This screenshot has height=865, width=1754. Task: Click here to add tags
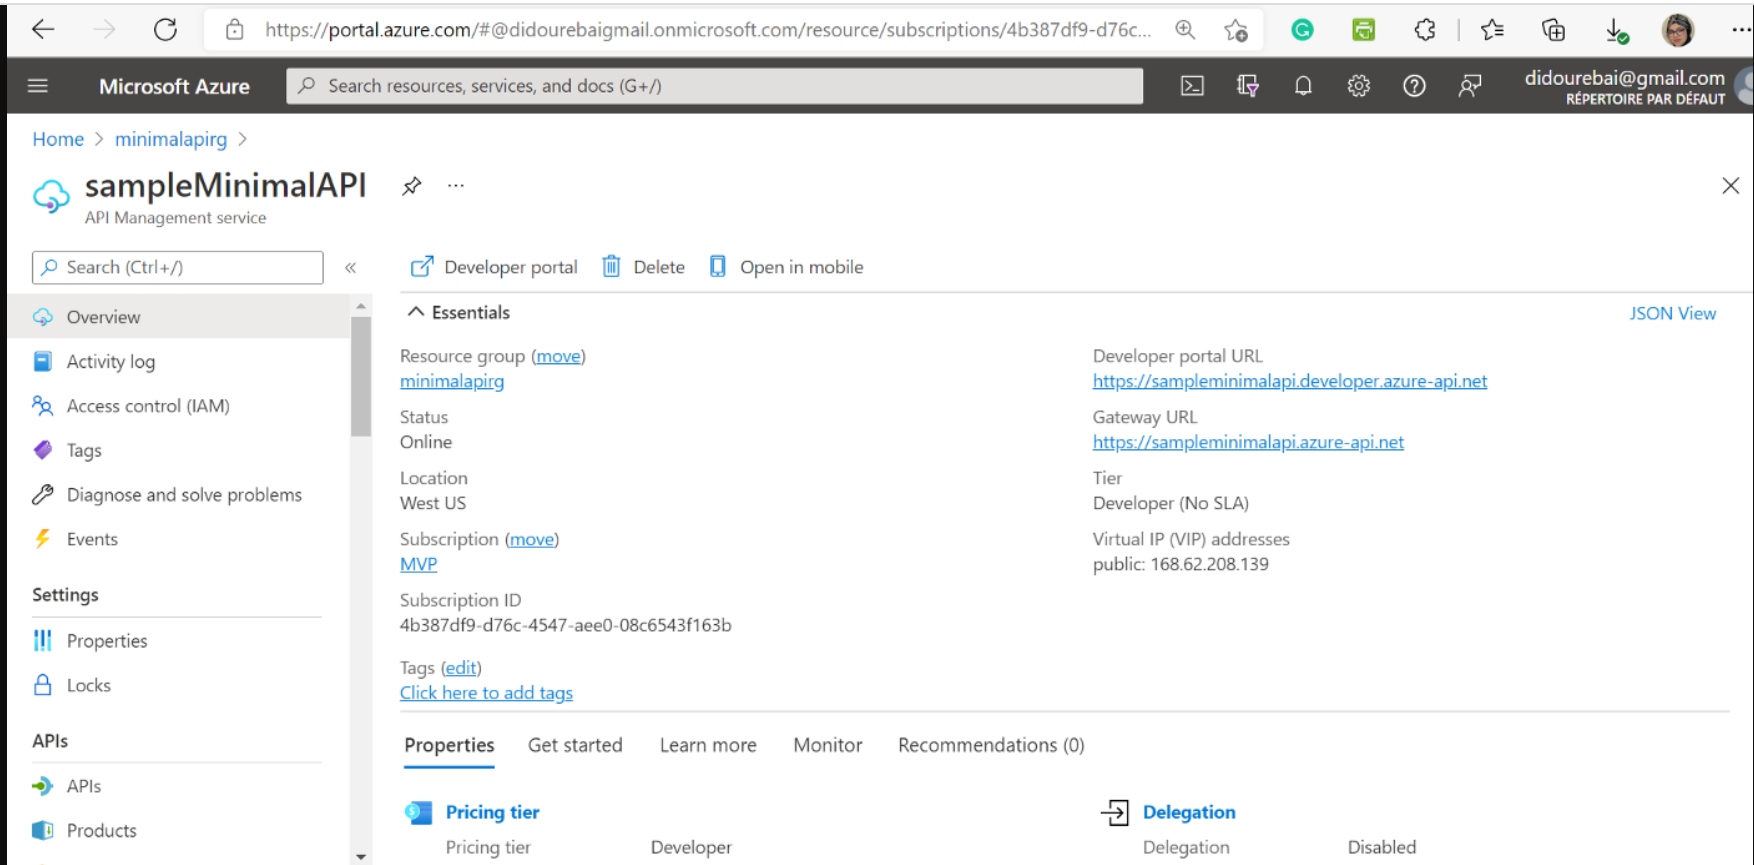point(486,693)
